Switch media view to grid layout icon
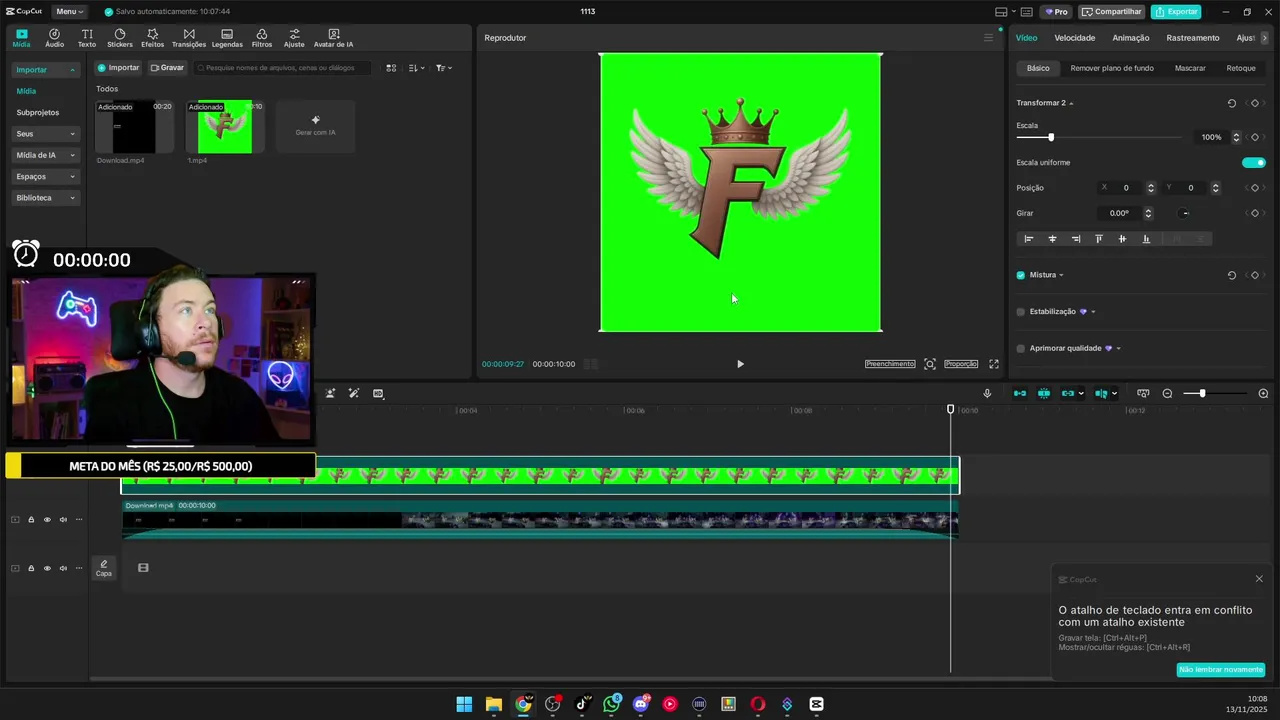The image size is (1280, 720). pos(391,68)
